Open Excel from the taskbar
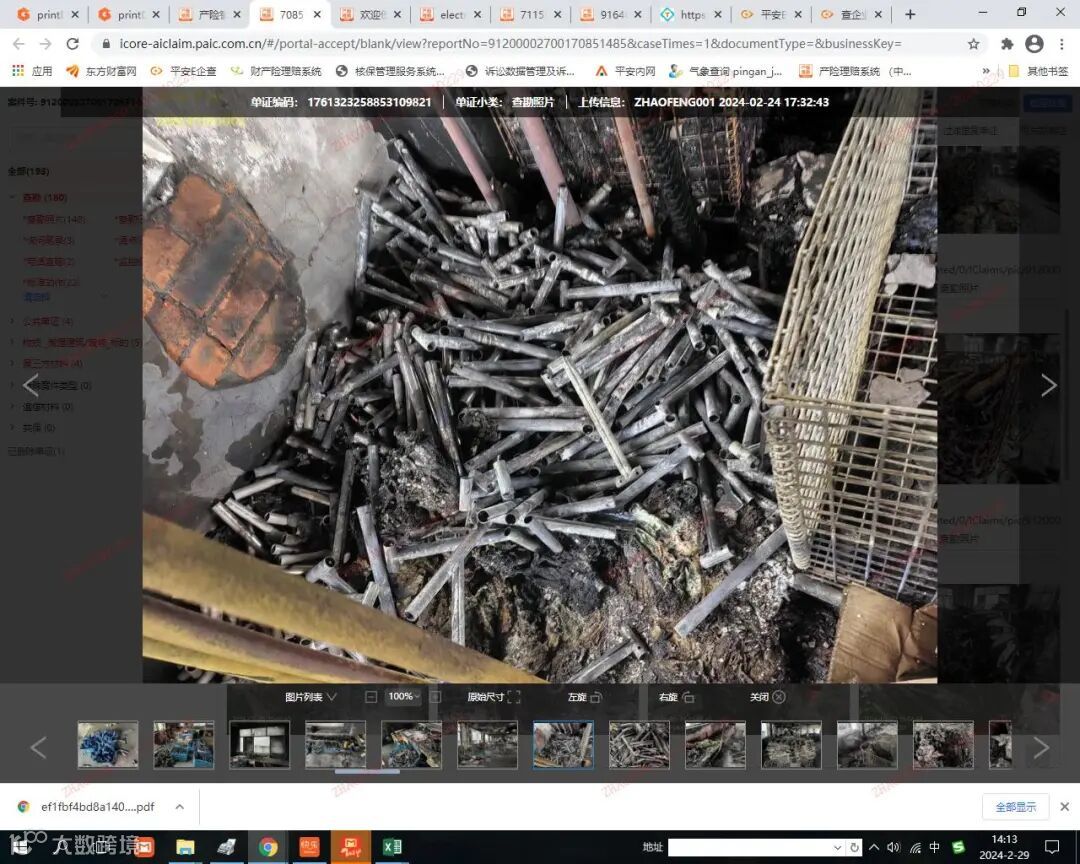Image resolution: width=1080 pixels, height=864 pixels. [392, 847]
